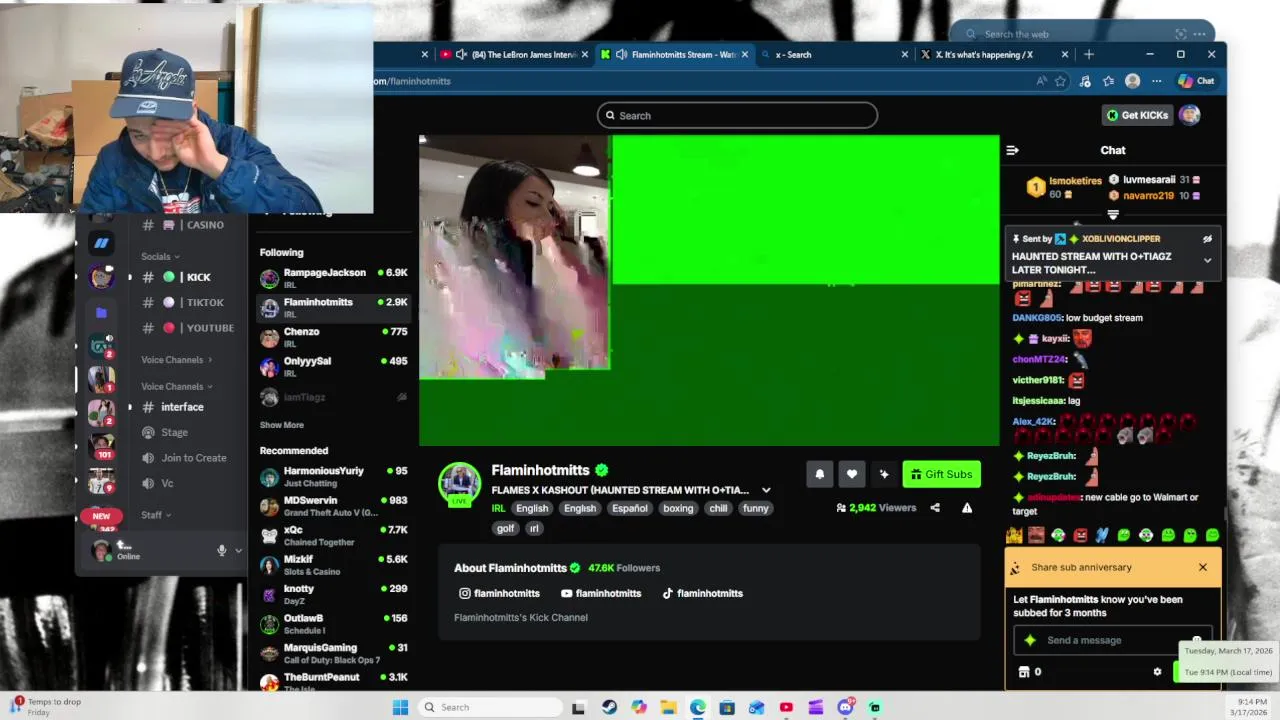Open the TikTok link flaminhotmitts
The width and height of the screenshot is (1280, 720).
[x=702, y=593]
